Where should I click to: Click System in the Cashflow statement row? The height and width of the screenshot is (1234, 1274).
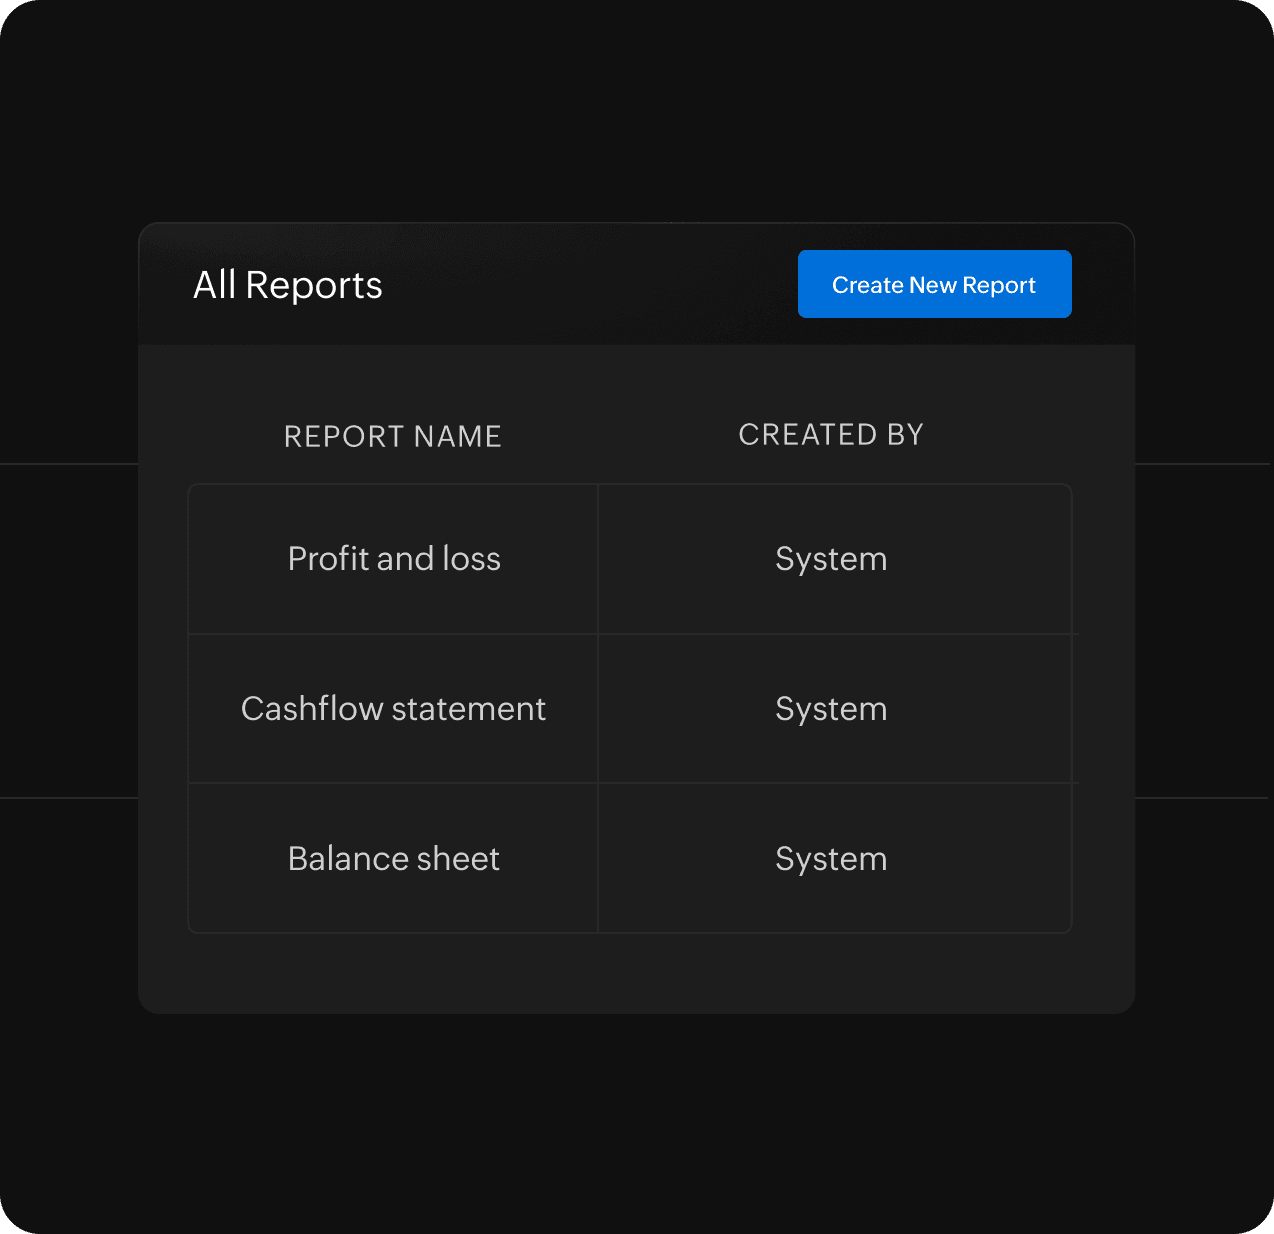(831, 709)
